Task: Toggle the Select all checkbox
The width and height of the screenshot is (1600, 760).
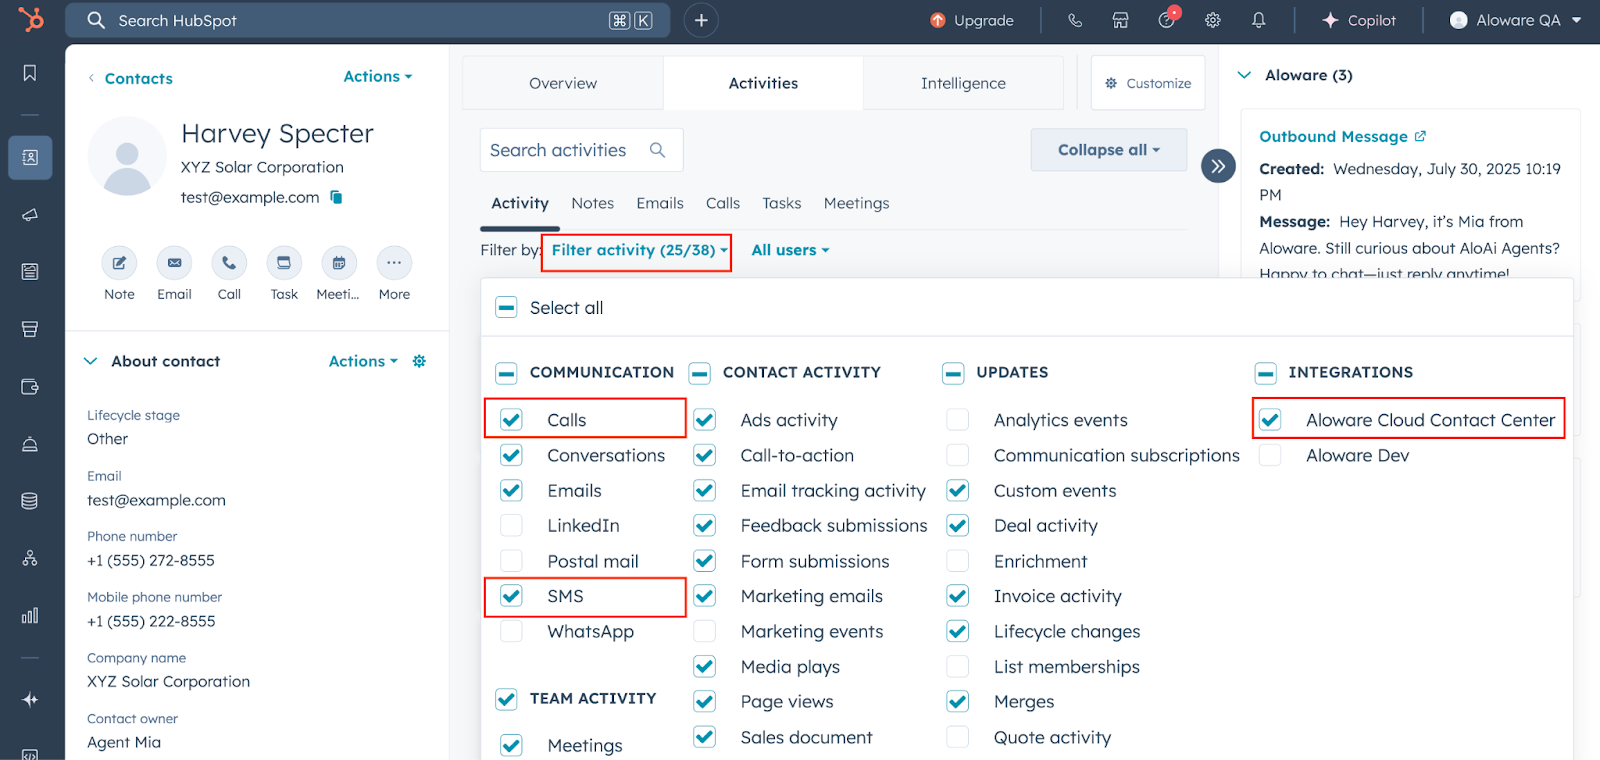Action: [507, 307]
